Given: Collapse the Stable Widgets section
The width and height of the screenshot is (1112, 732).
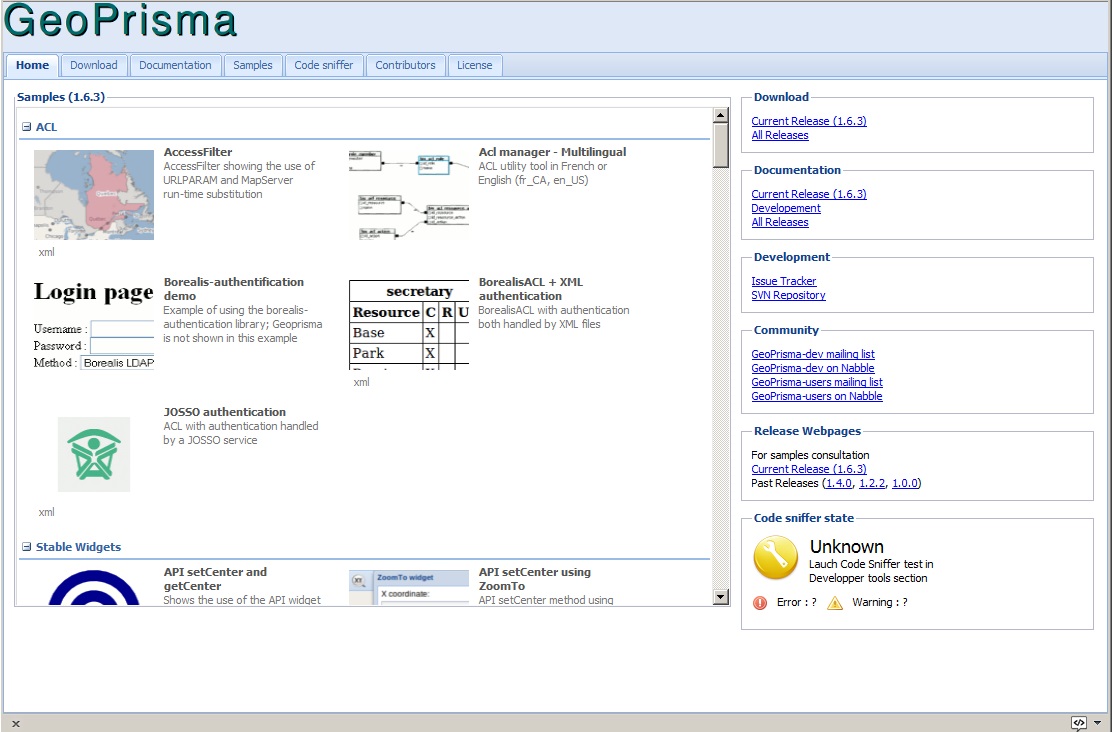Looking at the screenshot, I should (x=27, y=548).
